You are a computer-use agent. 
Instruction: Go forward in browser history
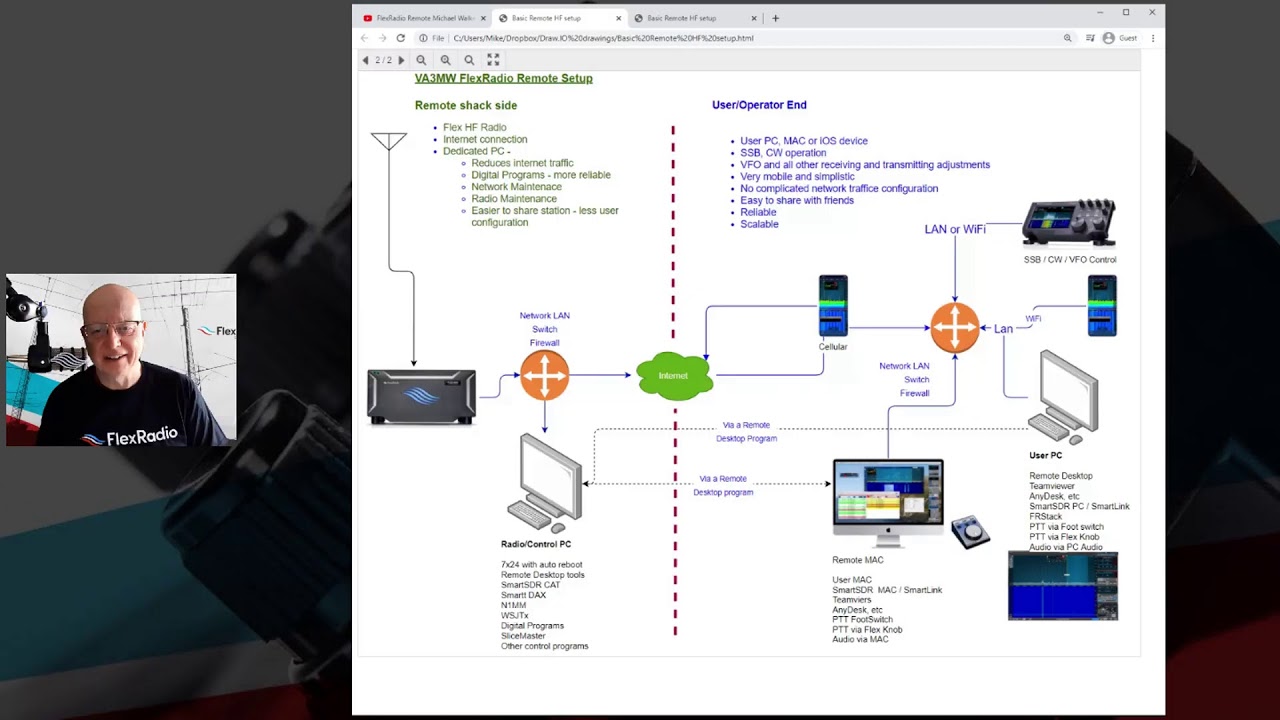382,38
